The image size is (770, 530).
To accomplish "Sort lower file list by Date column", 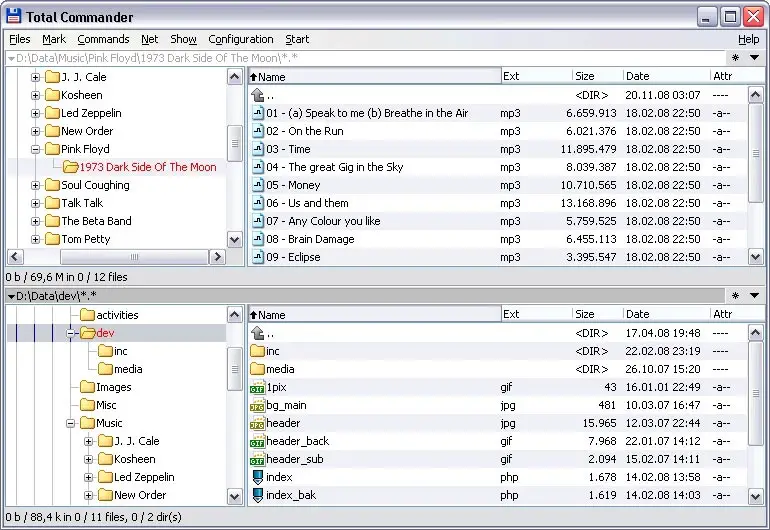I will [x=664, y=314].
